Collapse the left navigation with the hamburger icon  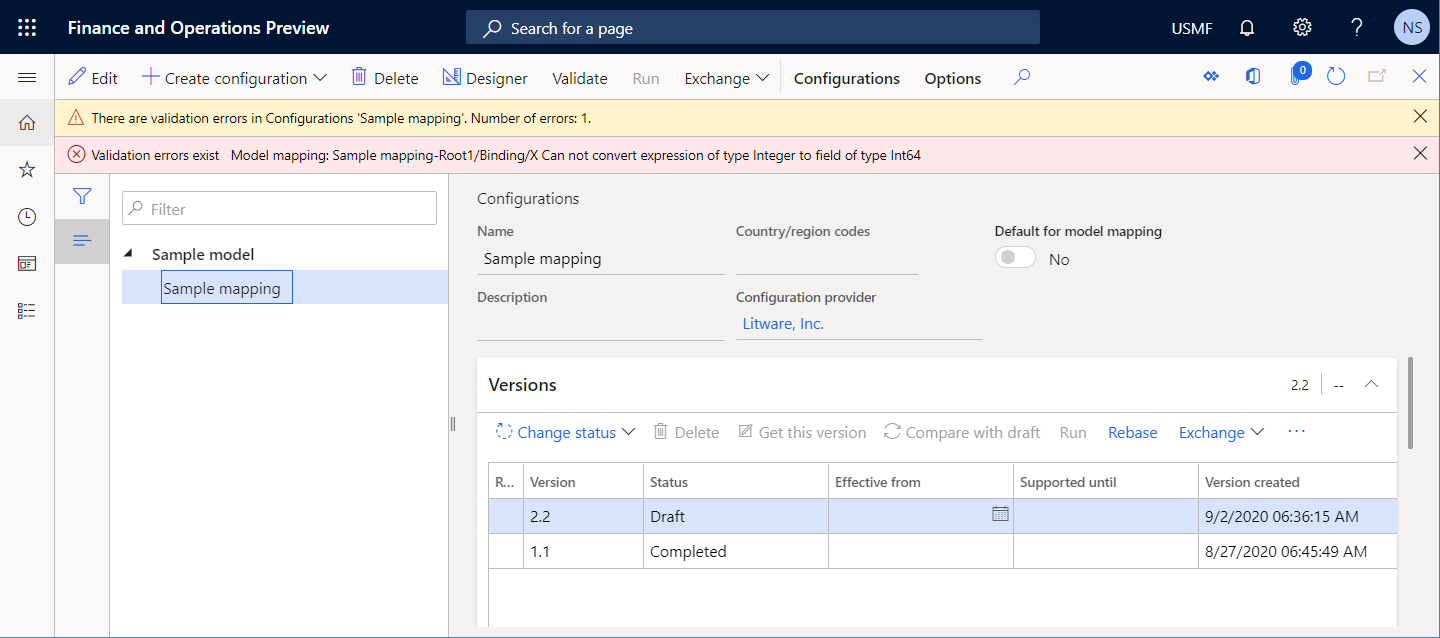click(27, 76)
